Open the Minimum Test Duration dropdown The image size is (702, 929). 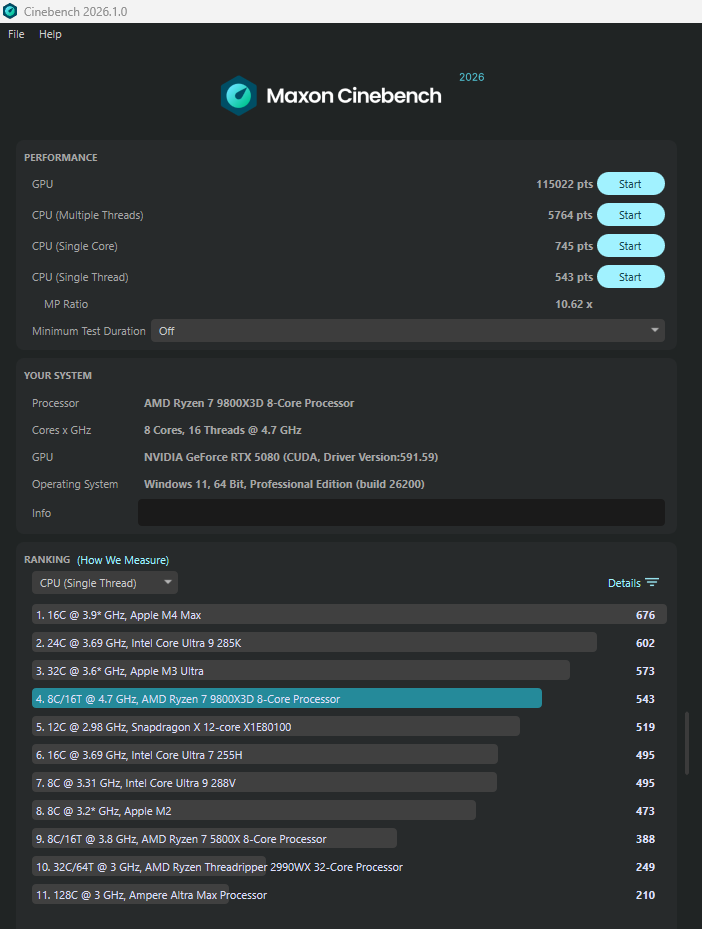(x=407, y=331)
